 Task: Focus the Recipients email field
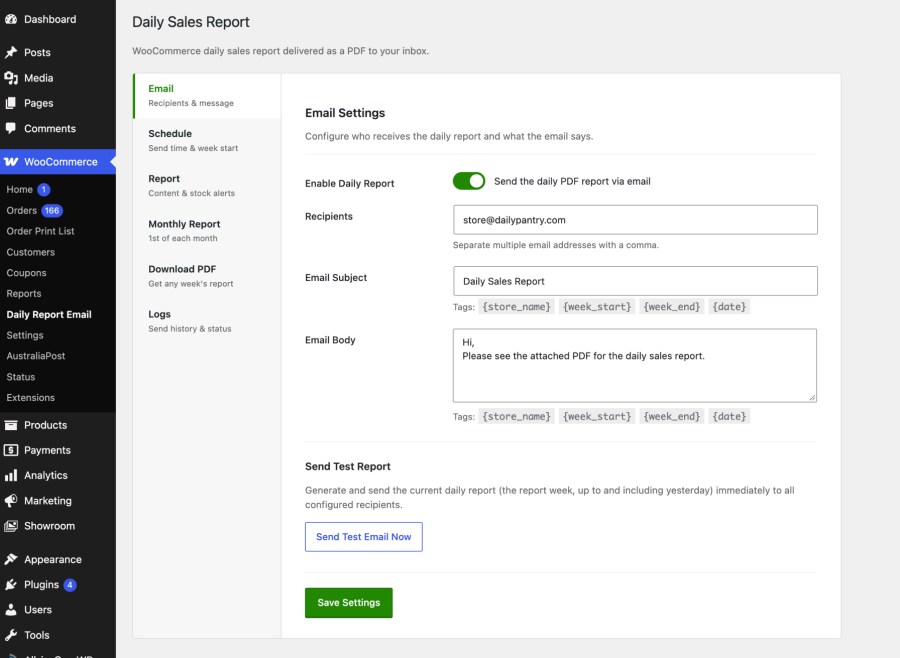click(x=635, y=220)
